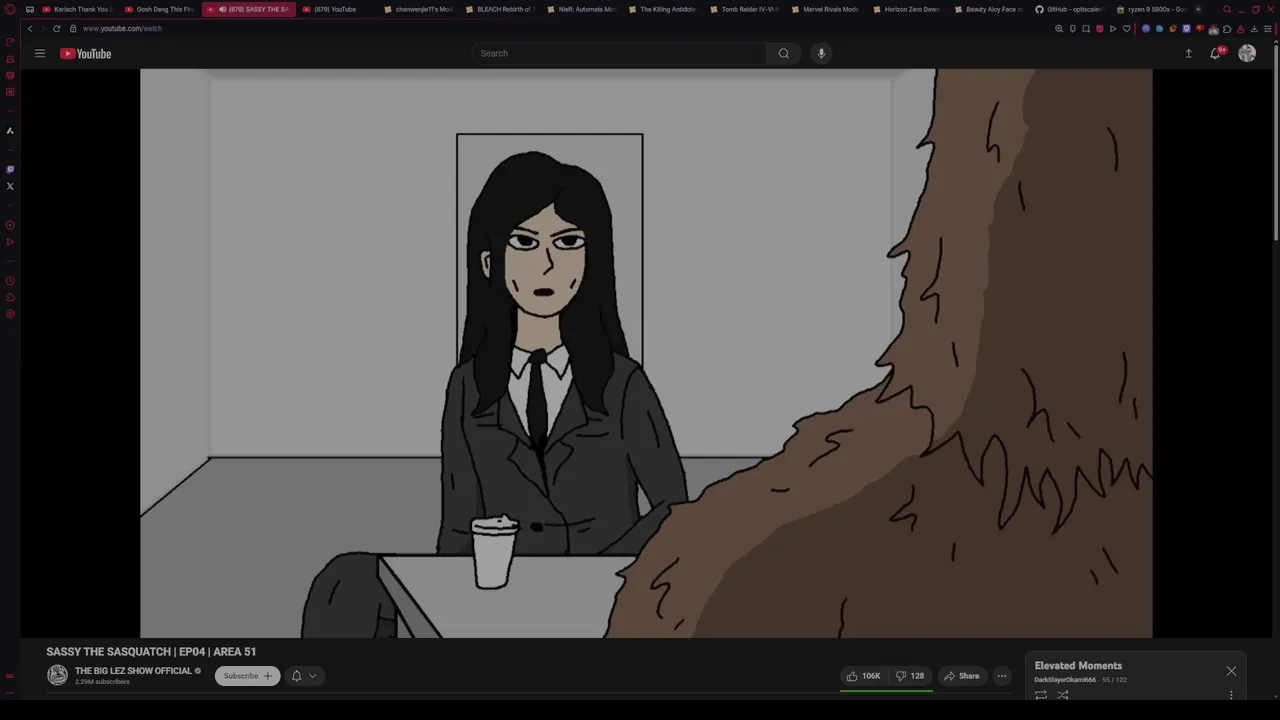Go to the YouTube home logo

(86, 54)
